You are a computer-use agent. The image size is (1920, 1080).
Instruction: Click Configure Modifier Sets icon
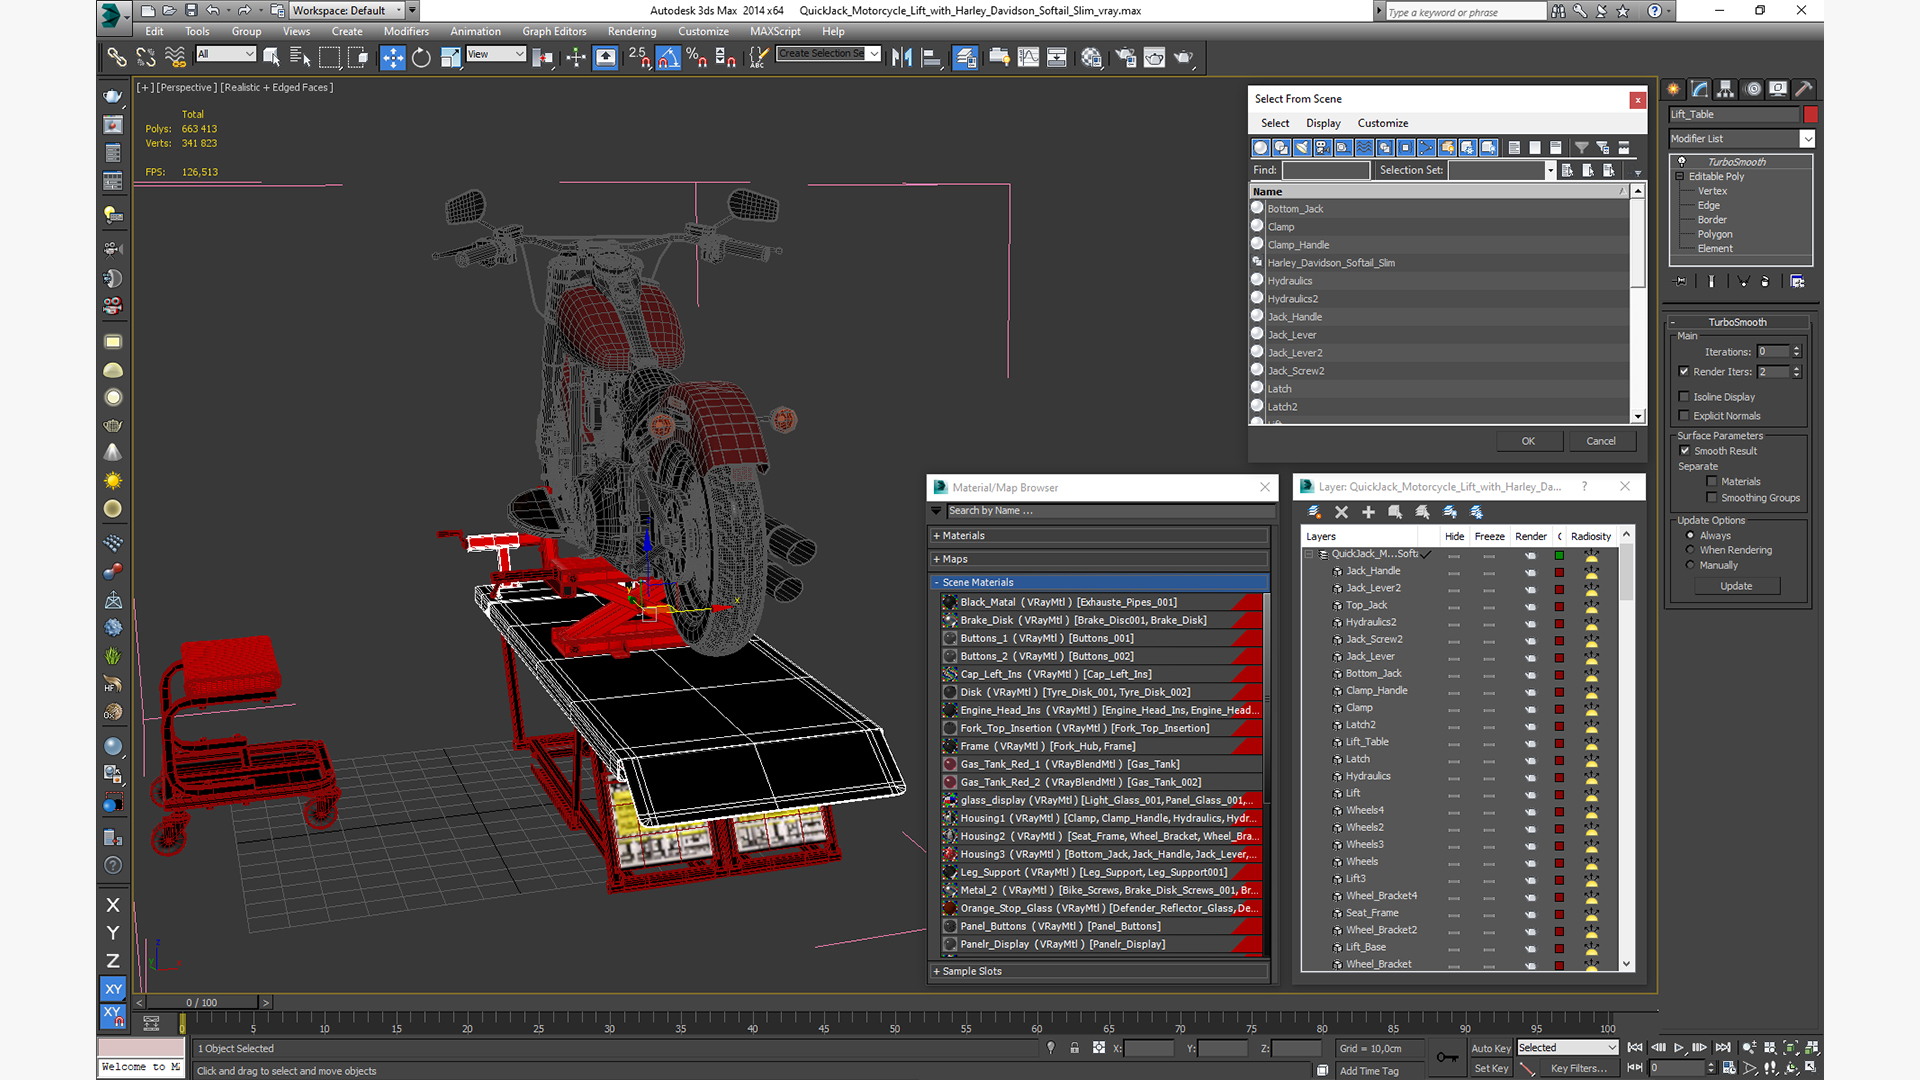1797,282
